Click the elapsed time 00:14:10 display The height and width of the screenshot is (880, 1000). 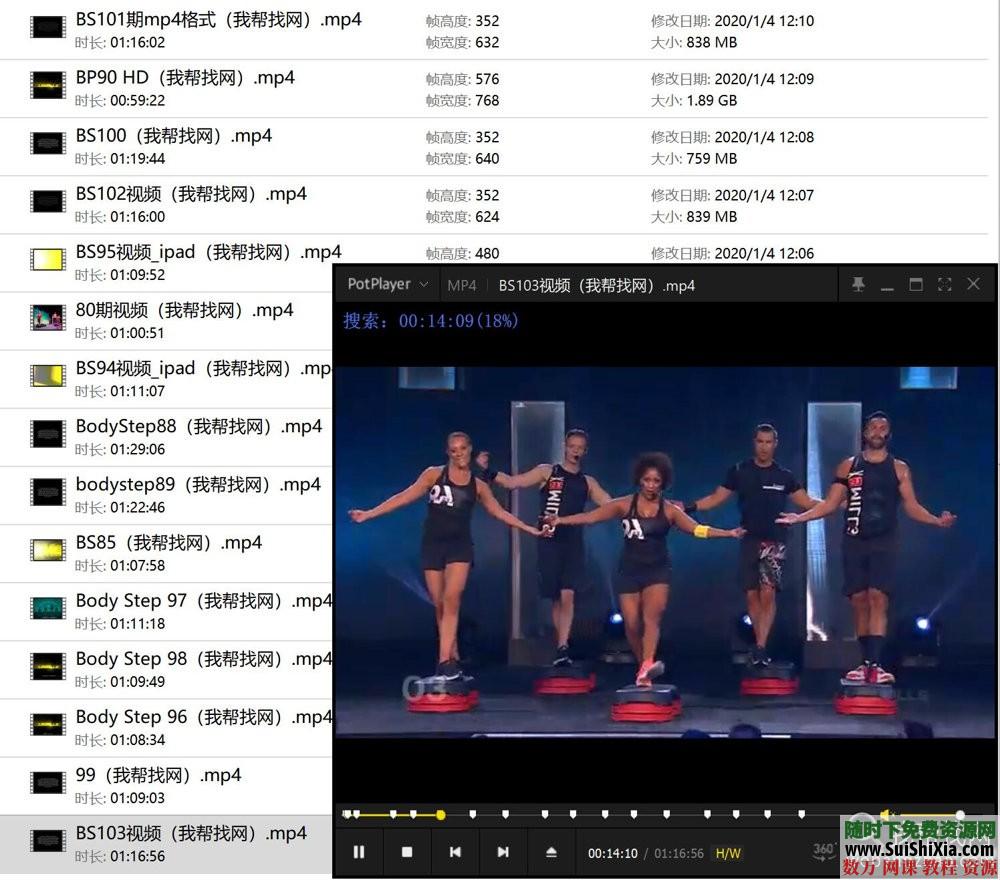(x=612, y=853)
